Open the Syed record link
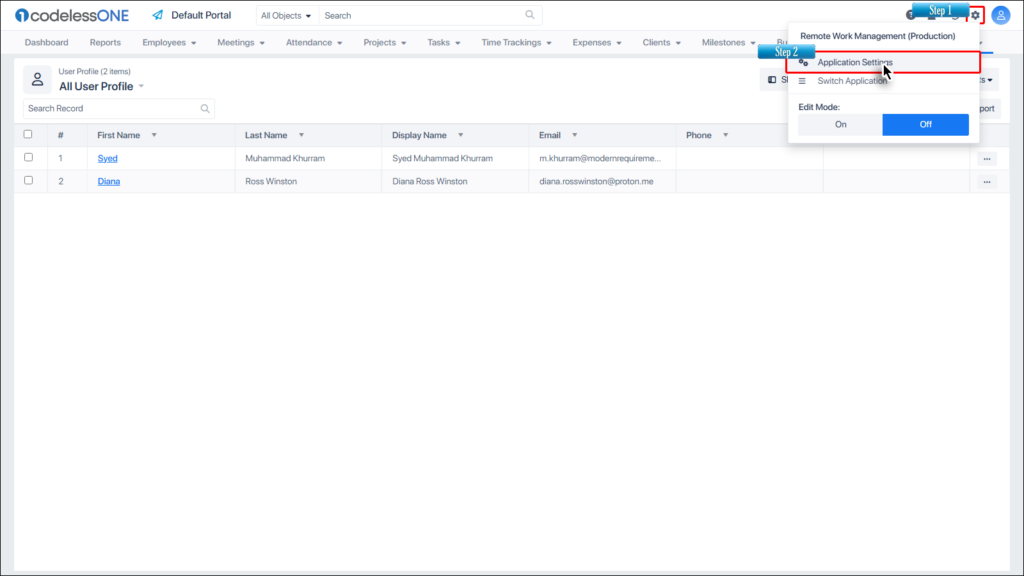Screen dimensions: 1024x576 108,159
